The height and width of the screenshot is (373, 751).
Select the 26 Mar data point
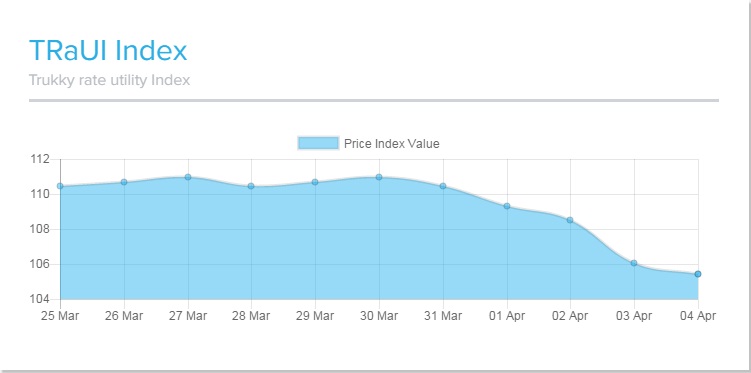click(x=124, y=182)
